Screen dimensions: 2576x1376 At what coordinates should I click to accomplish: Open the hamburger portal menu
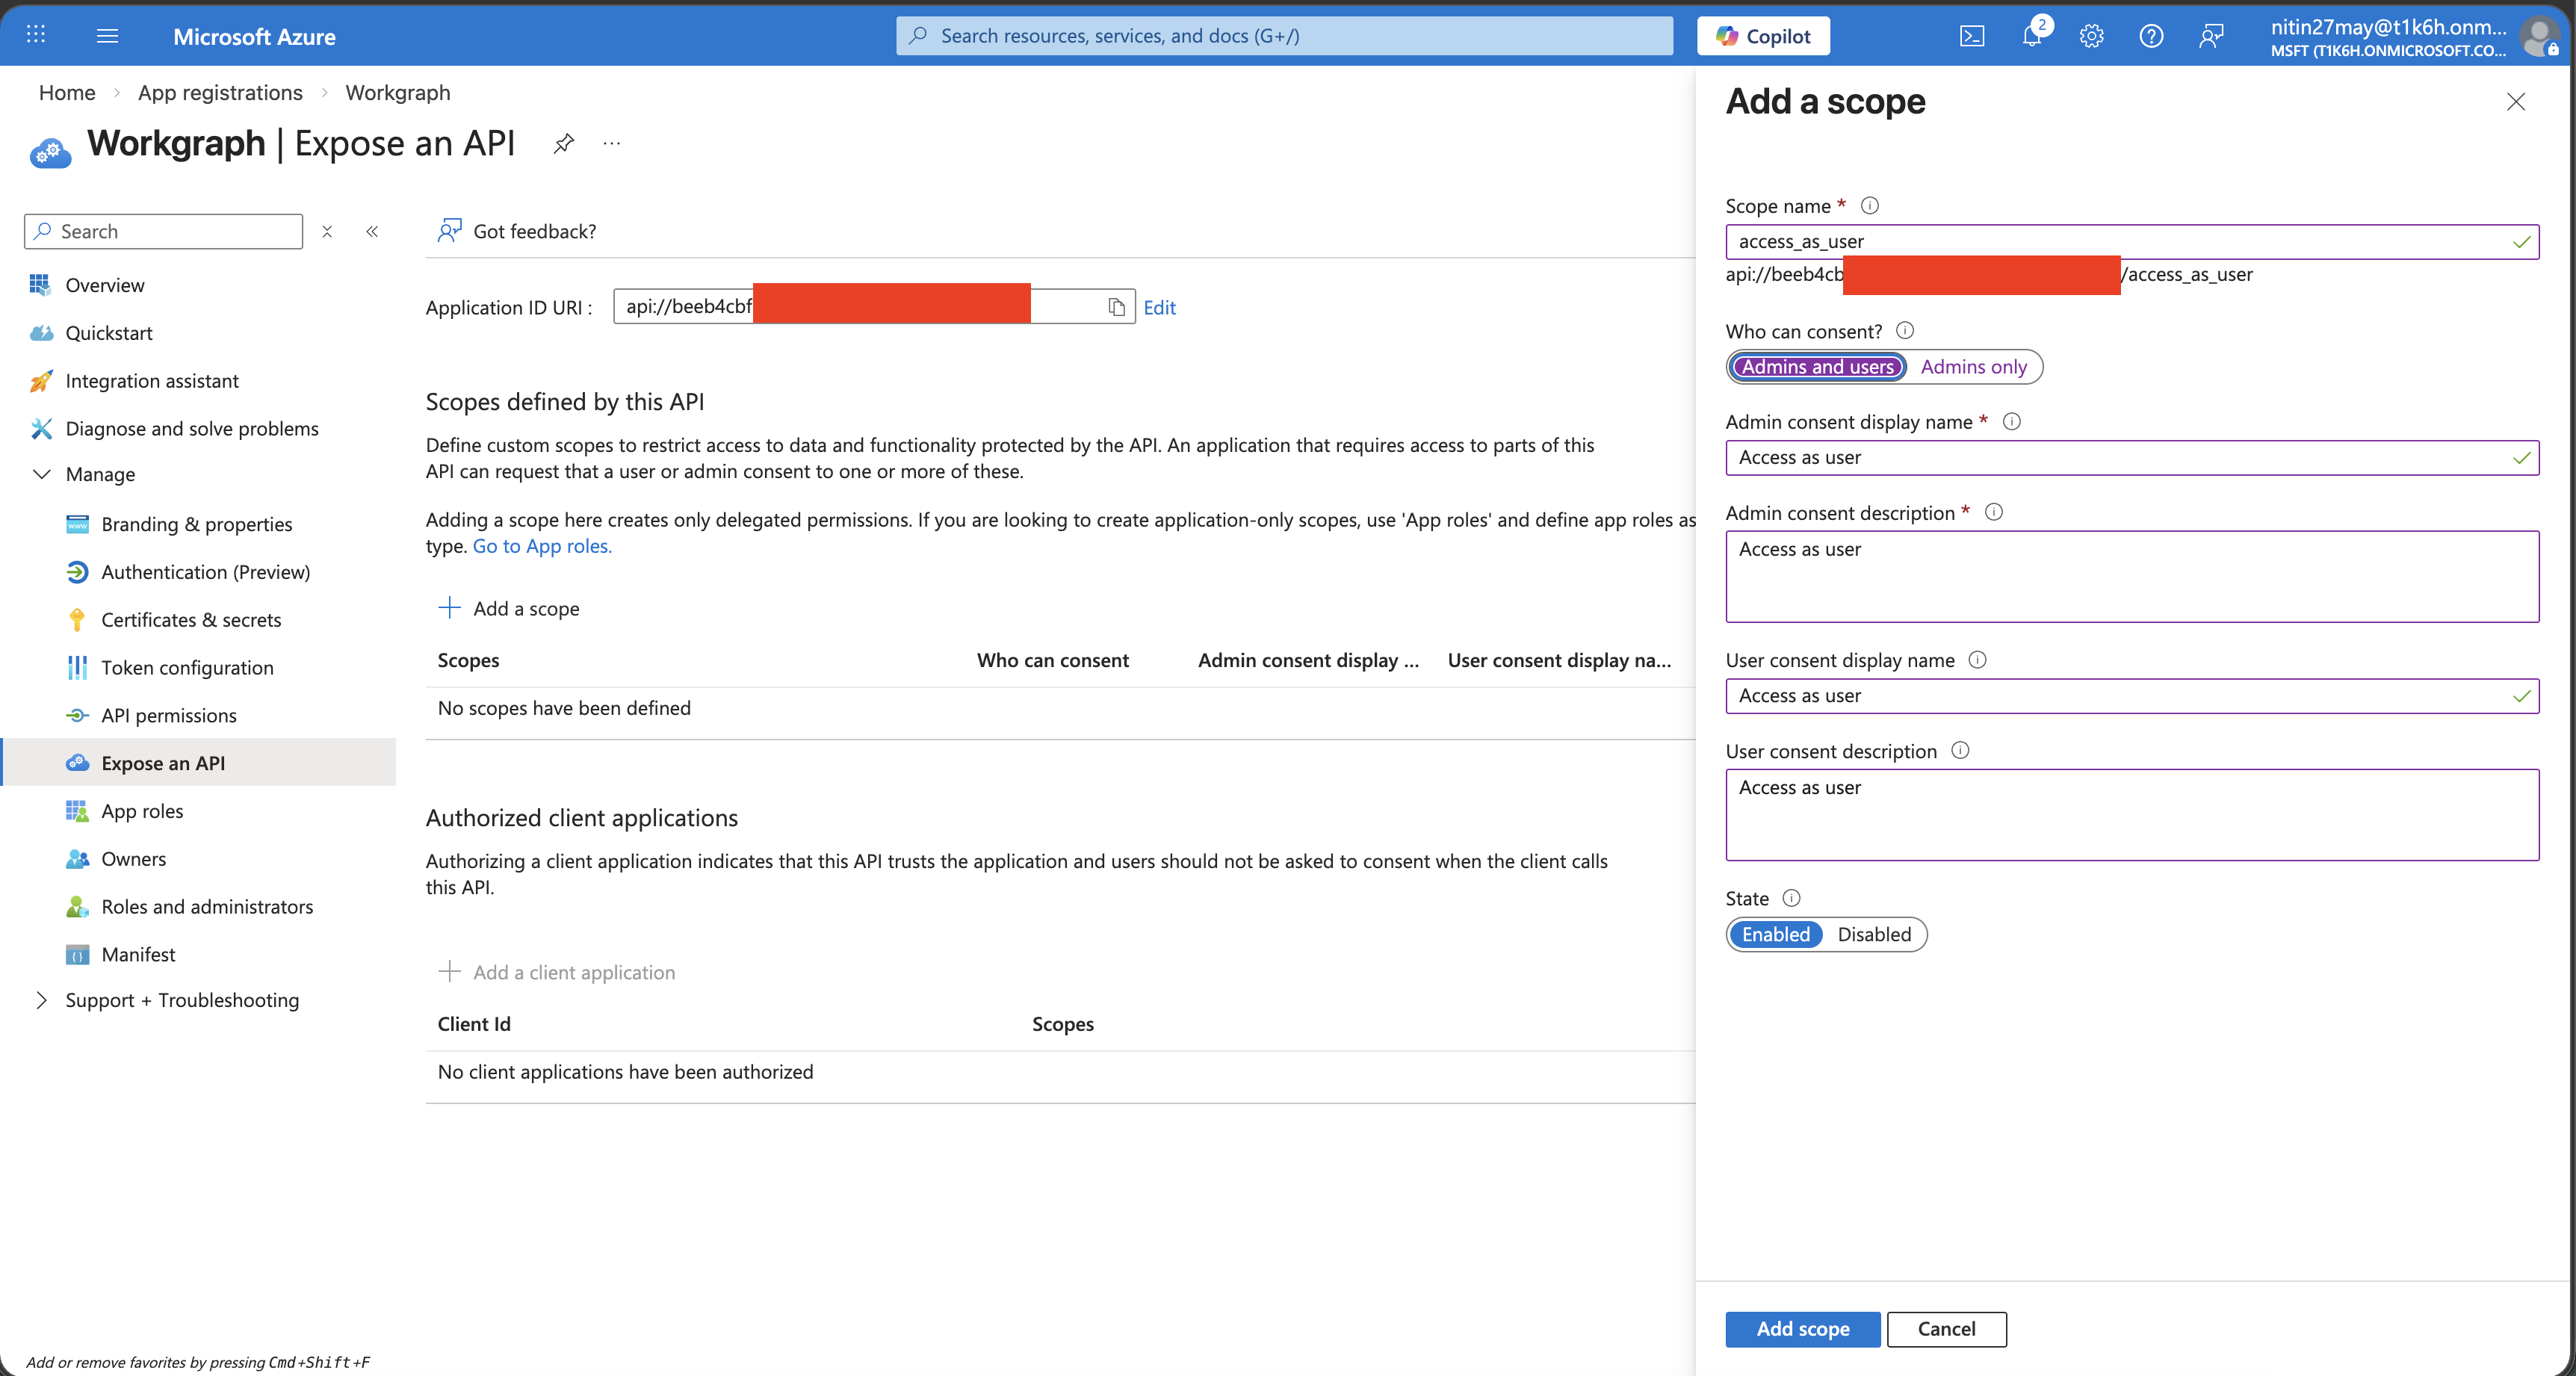(107, 35)
